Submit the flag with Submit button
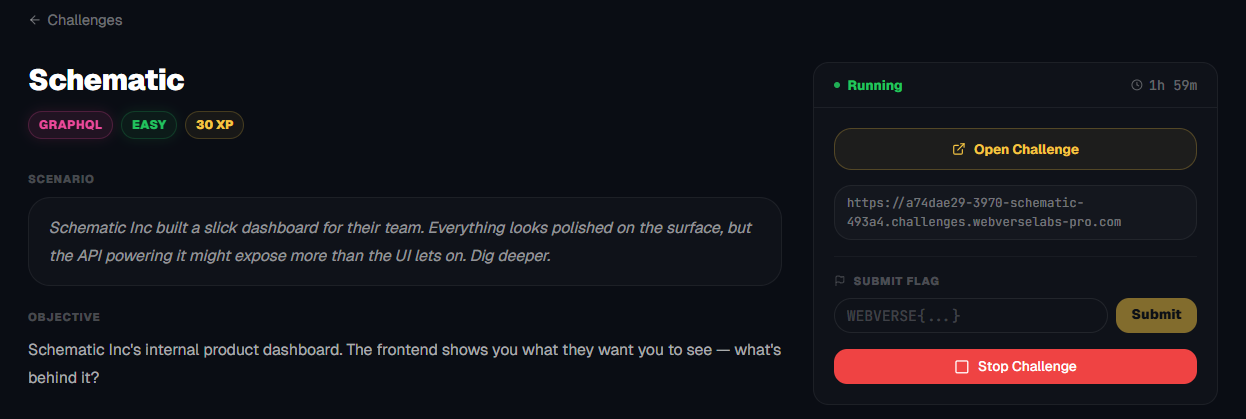The width and height of the screenshot is (1246, 419). click(1156, 315)
